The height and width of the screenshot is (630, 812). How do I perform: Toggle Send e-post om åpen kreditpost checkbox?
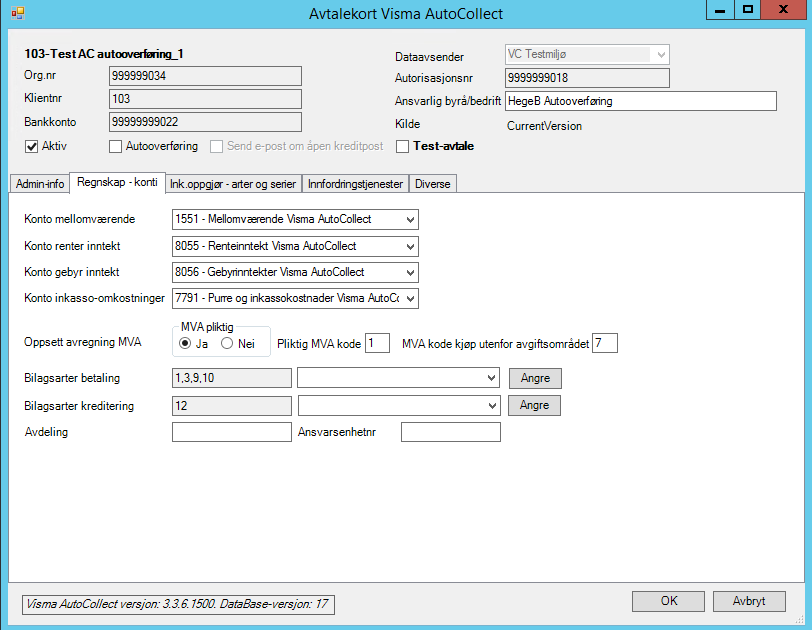(216, 146)
